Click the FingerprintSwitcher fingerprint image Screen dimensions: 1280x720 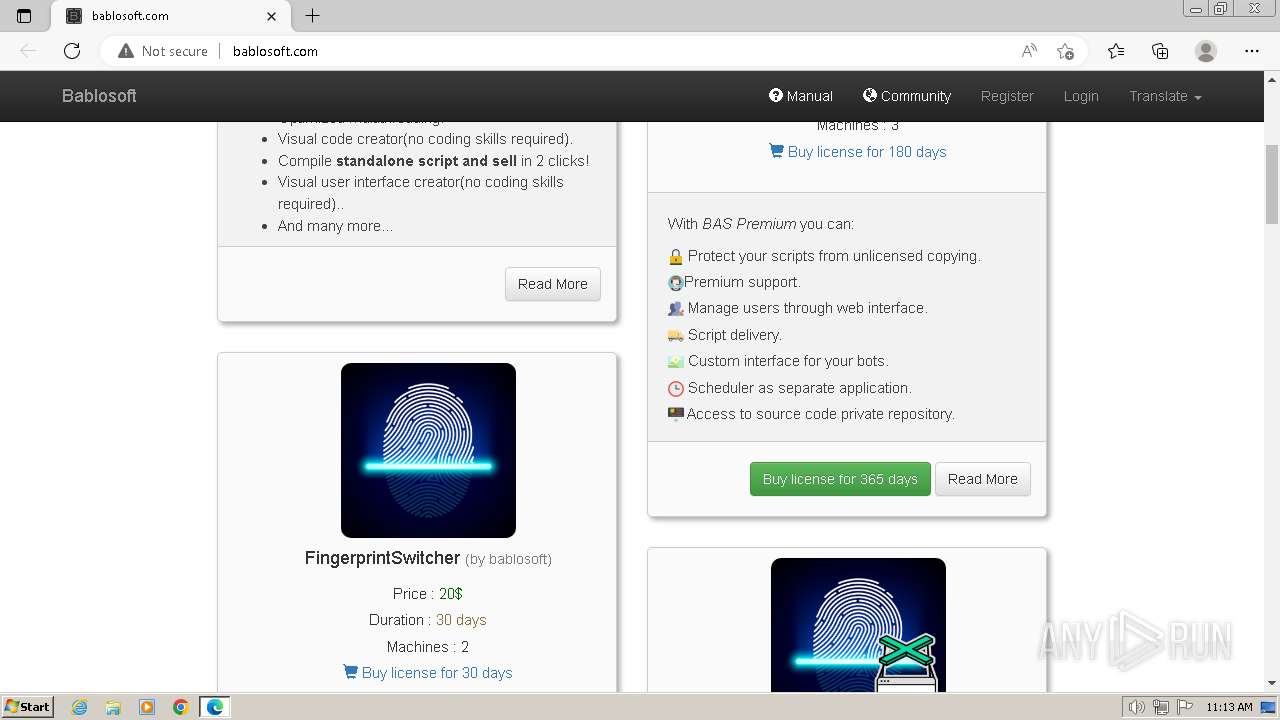pyautogui.click(x=428, y=450)
